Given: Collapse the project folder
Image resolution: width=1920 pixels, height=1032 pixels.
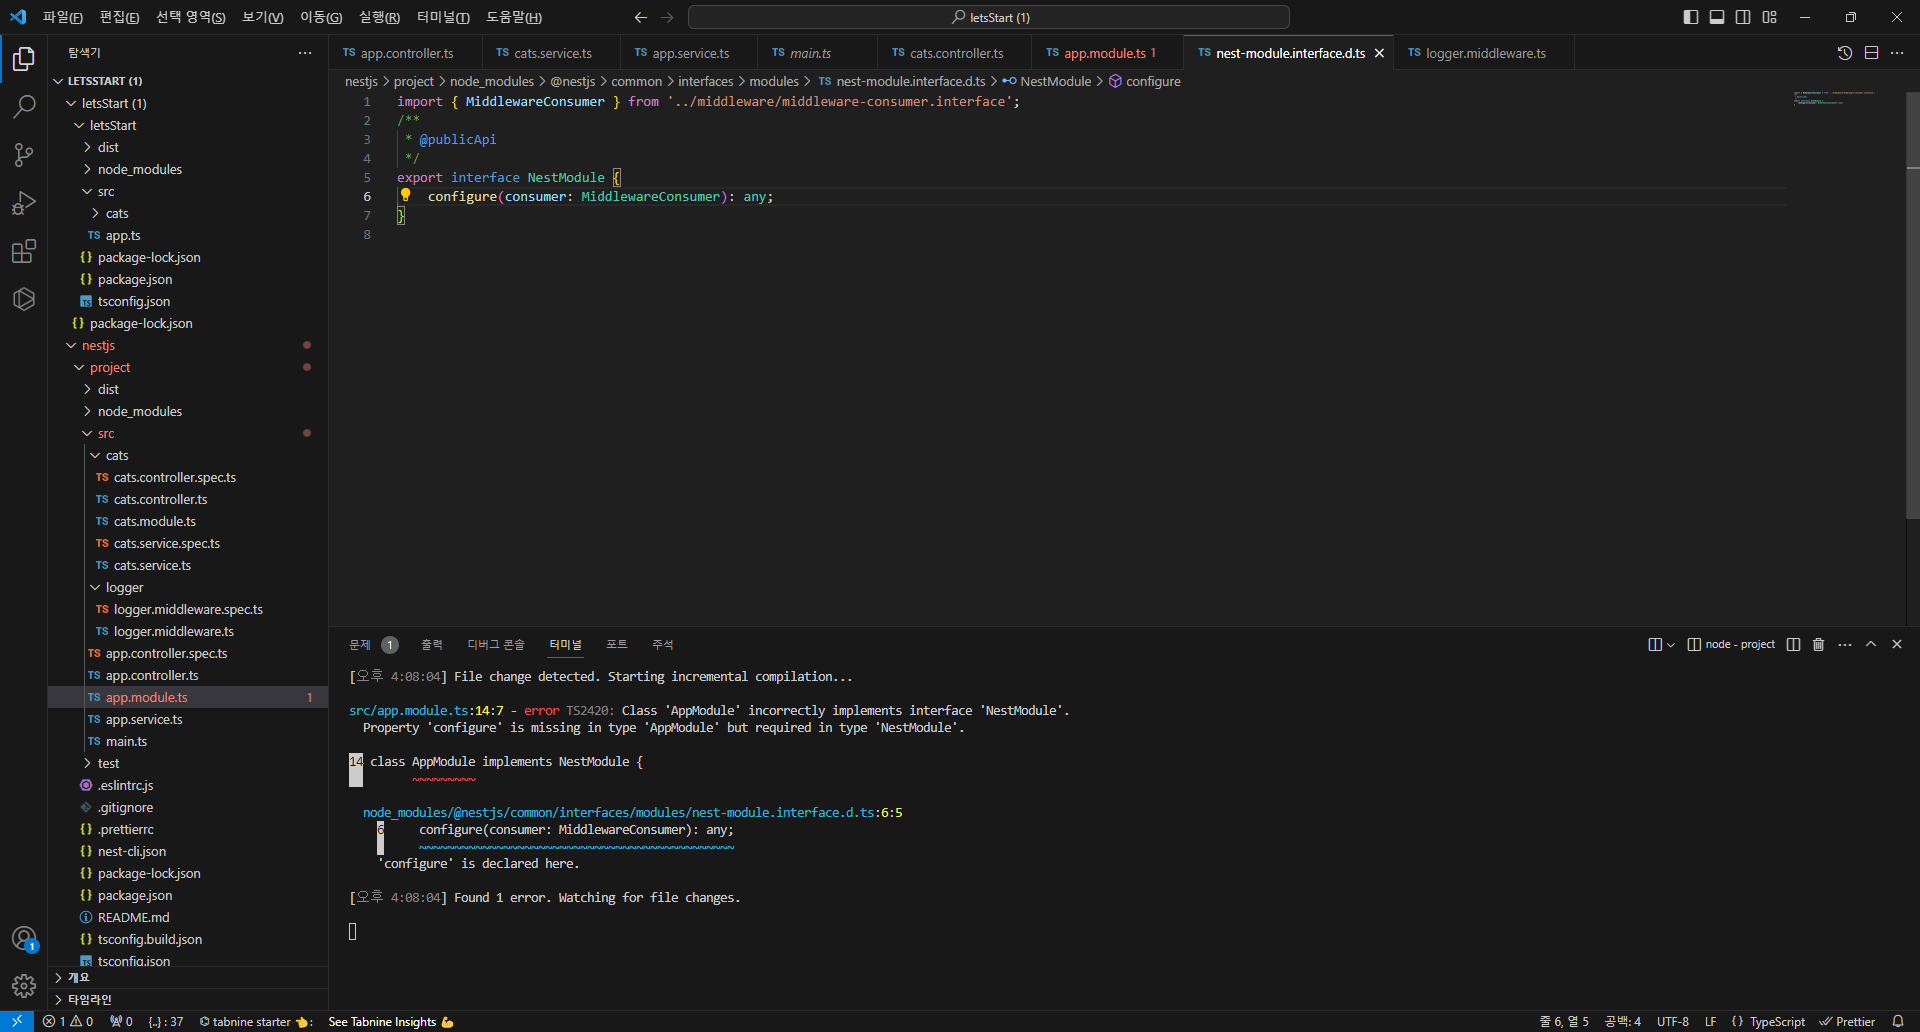Looking at the screenshot, I should 188,367.
